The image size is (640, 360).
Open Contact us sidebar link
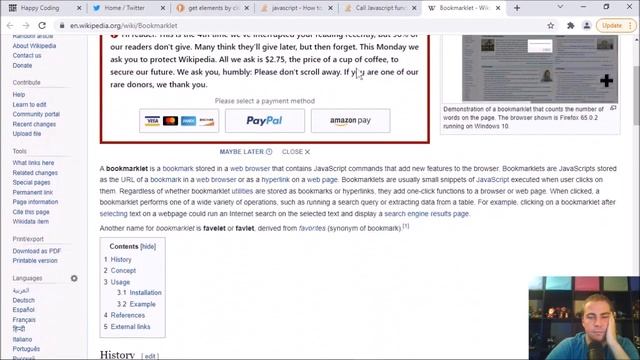27,56
